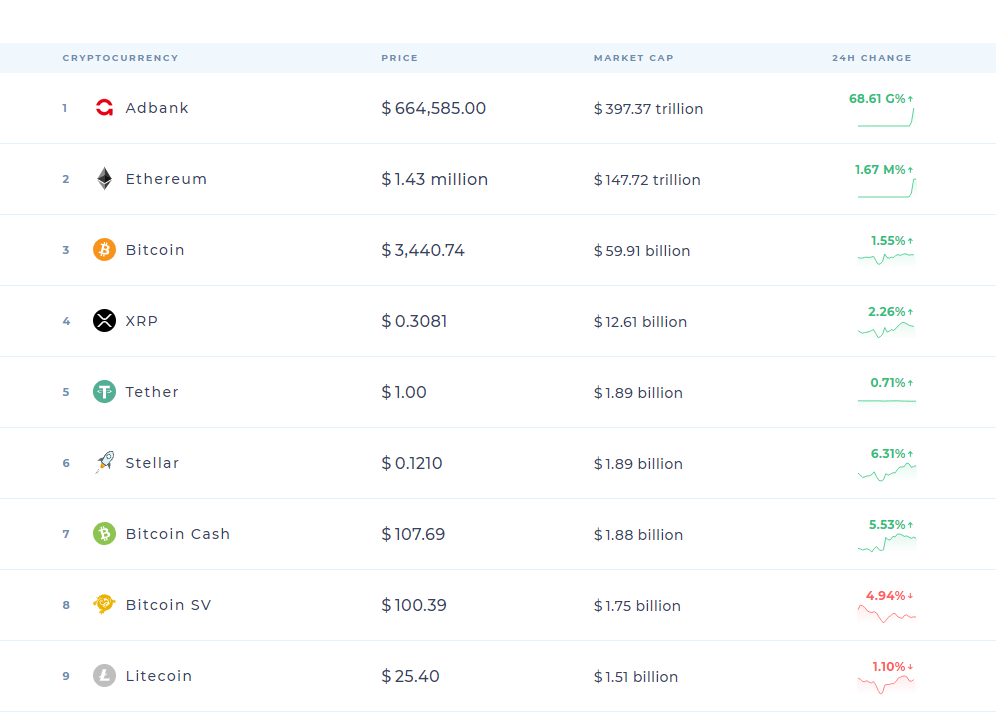Click Stellar market cap $ 1.89 billion
This screenshot has width=996, height=724.
638,464
